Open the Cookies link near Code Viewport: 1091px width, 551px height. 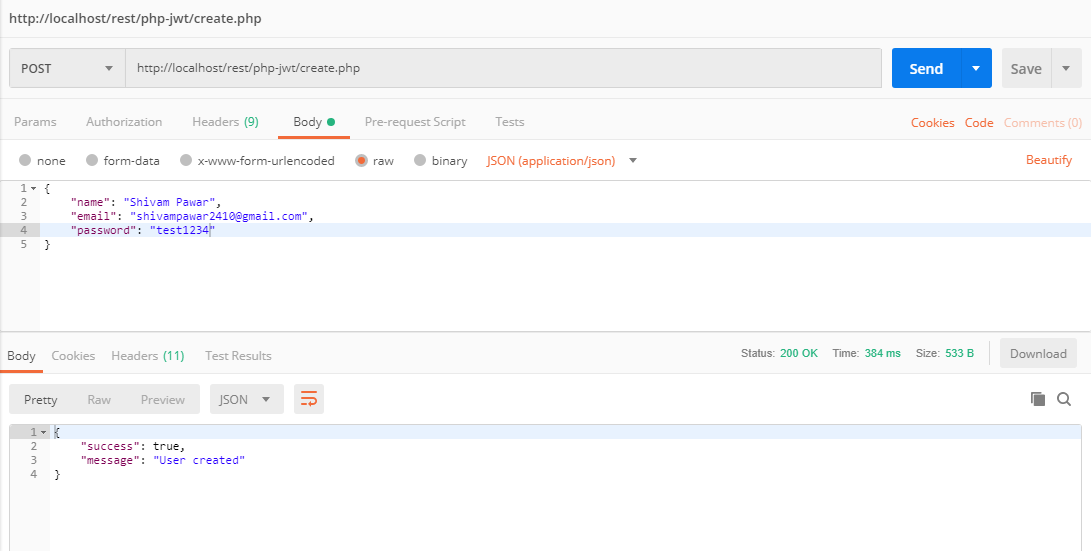(932, 122)
